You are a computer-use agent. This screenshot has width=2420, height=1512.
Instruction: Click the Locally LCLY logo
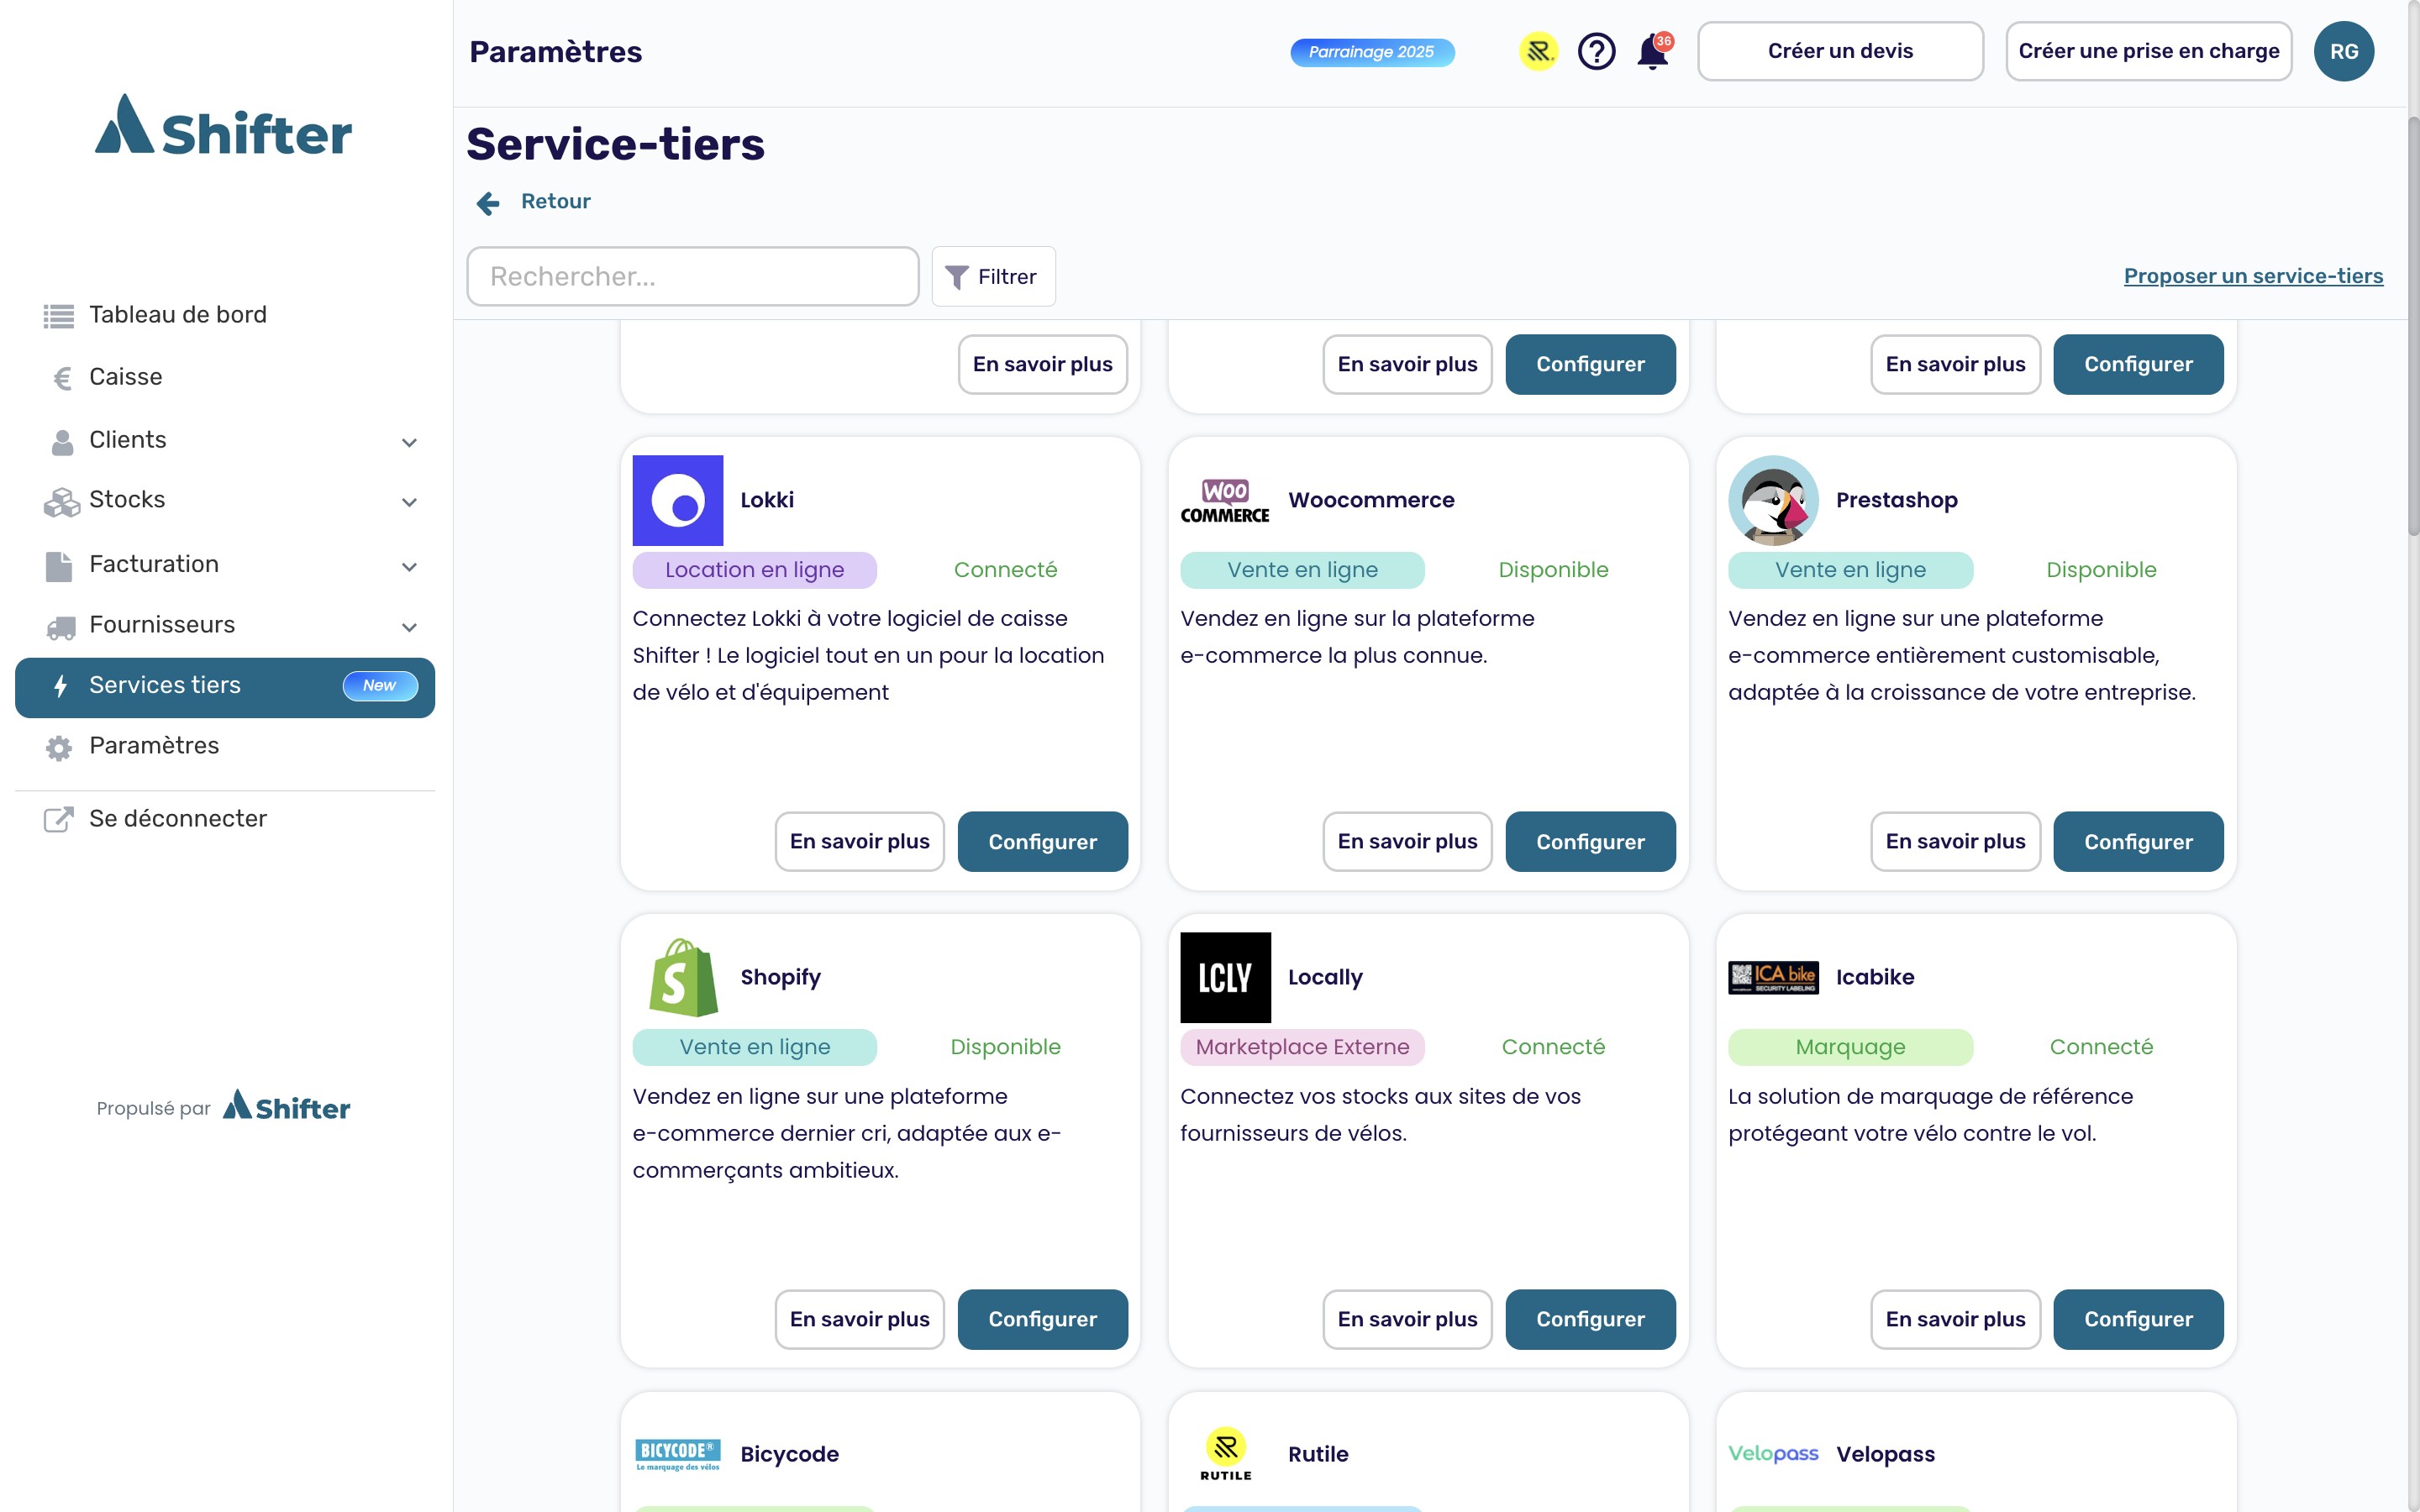[1225, 977]
